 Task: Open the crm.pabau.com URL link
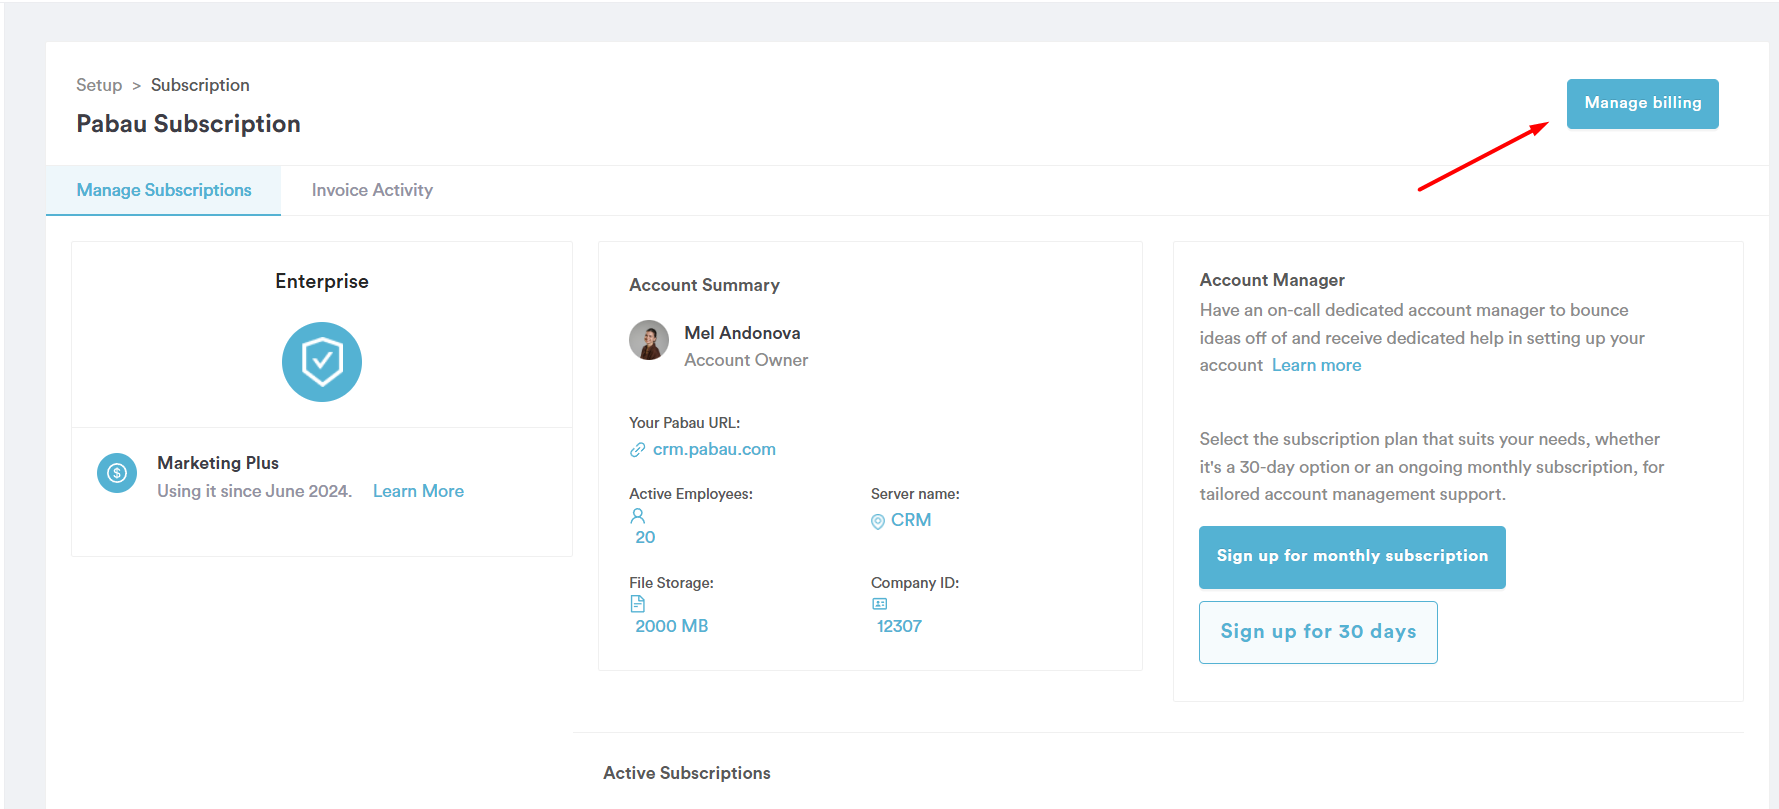click(x=714, y=449)
